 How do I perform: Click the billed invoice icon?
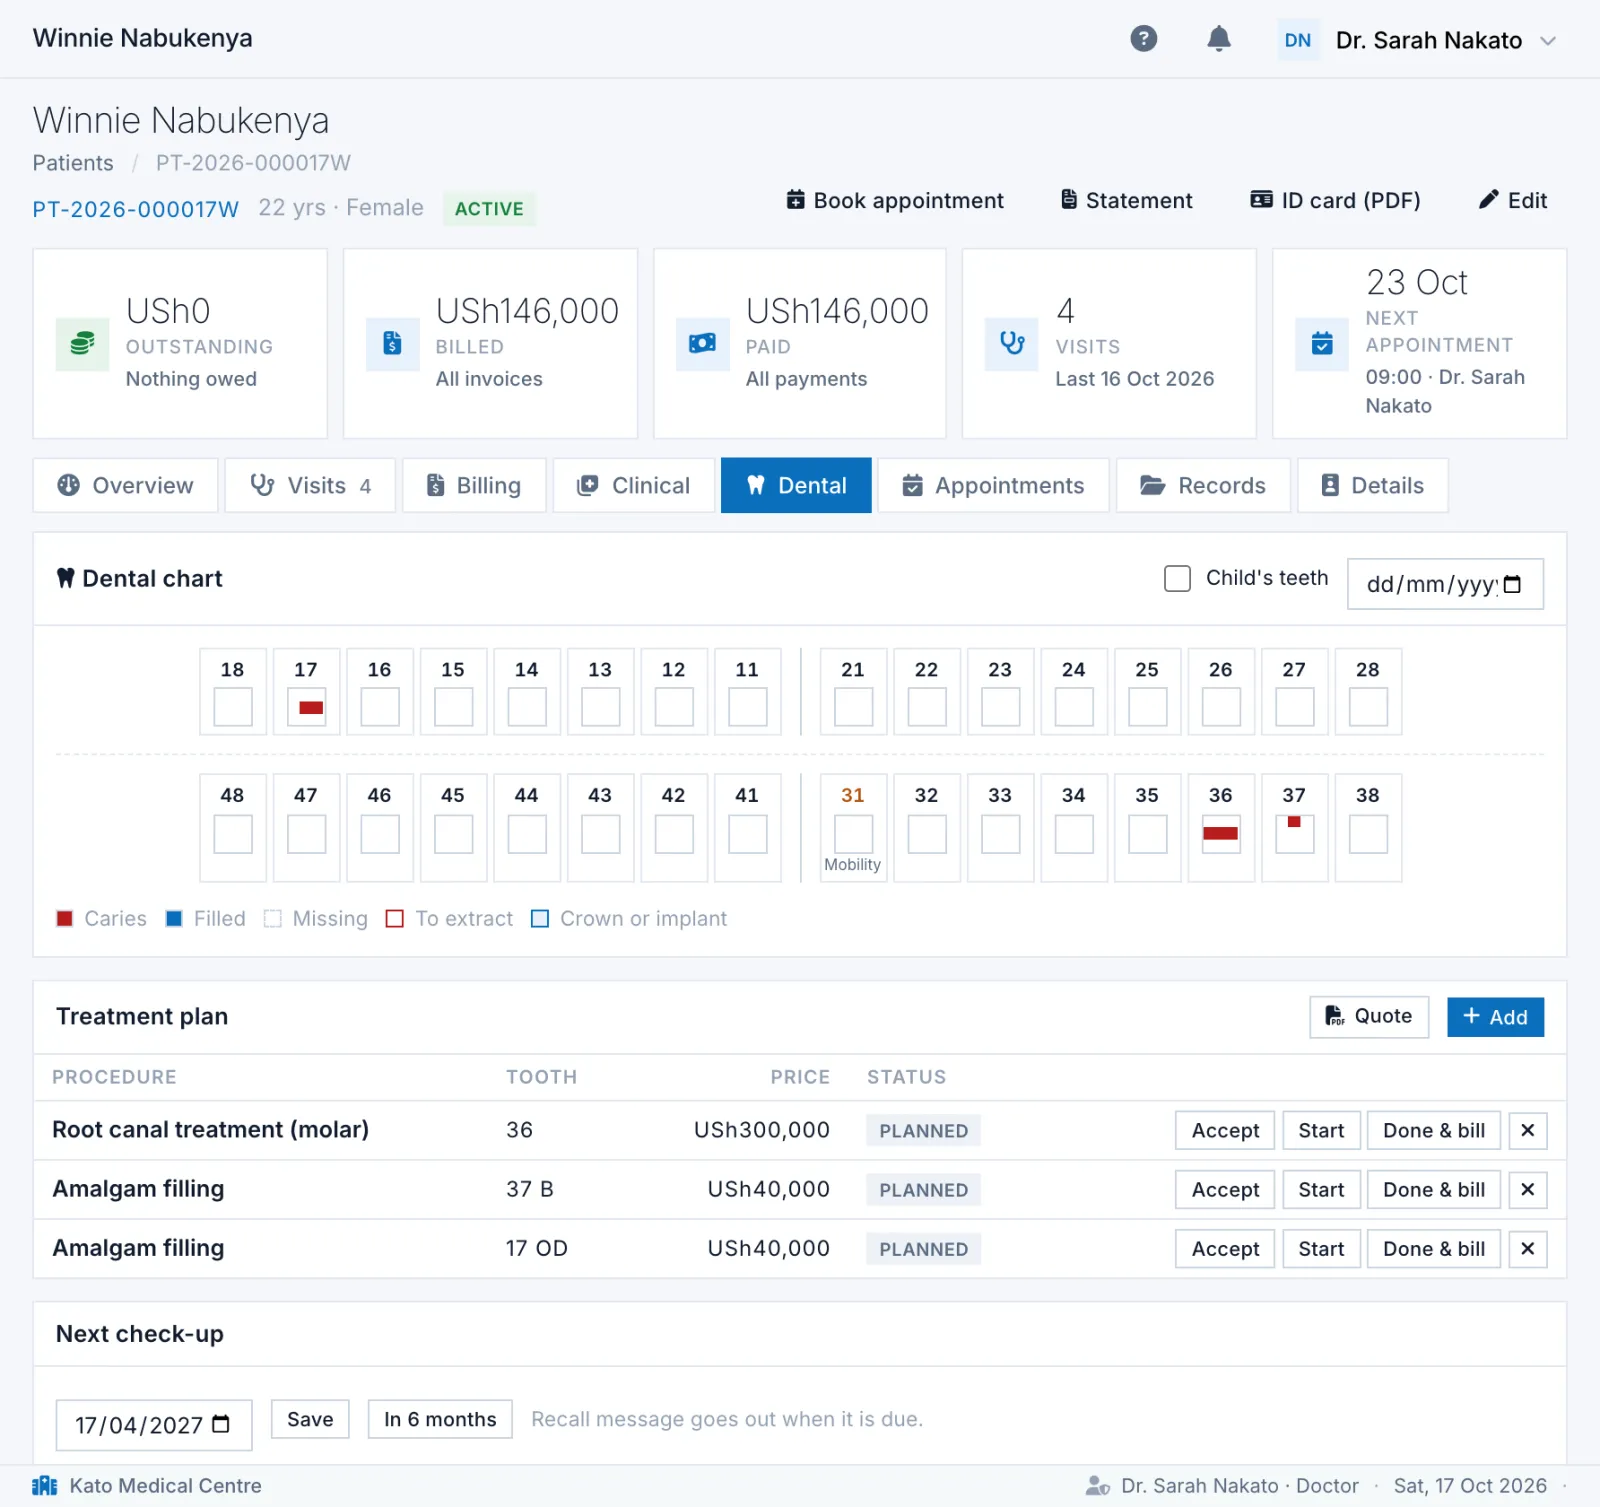coord(392,344)
